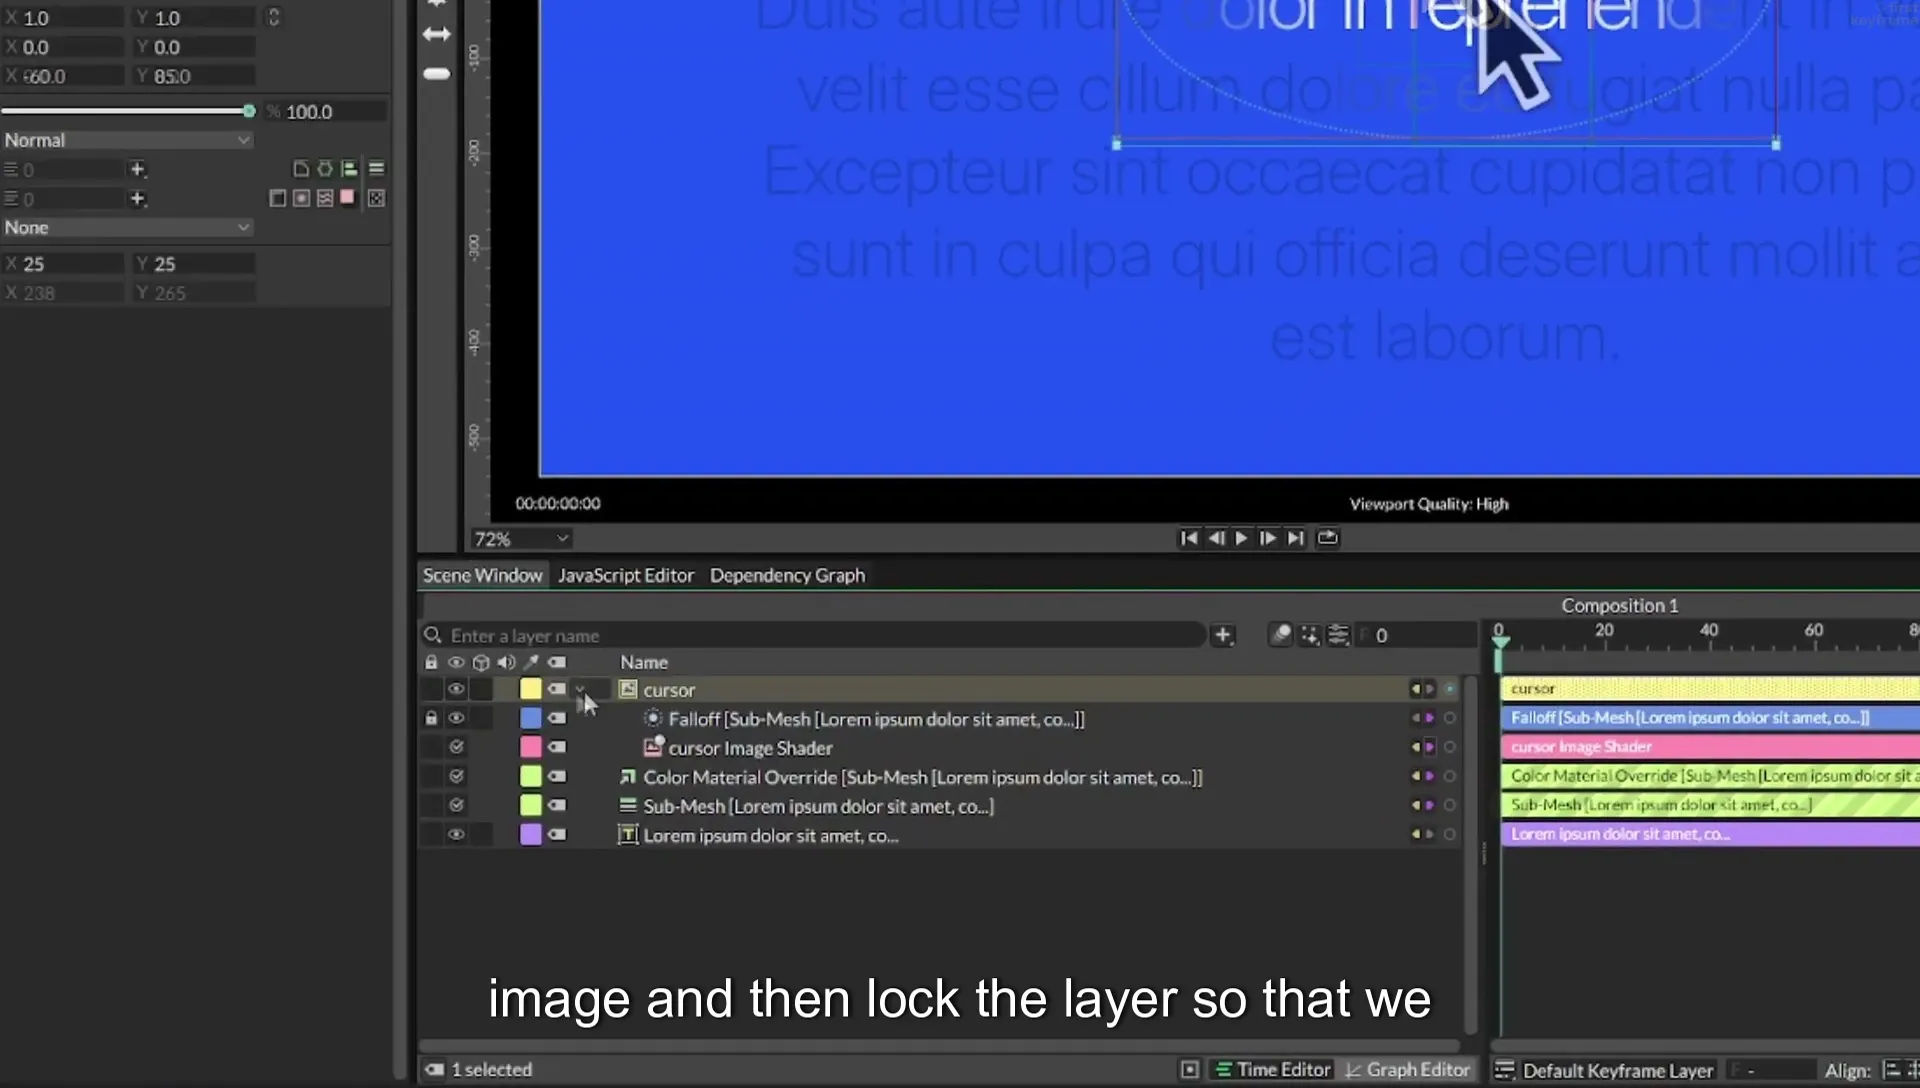Click the tag column header icon

pos(557,662)
